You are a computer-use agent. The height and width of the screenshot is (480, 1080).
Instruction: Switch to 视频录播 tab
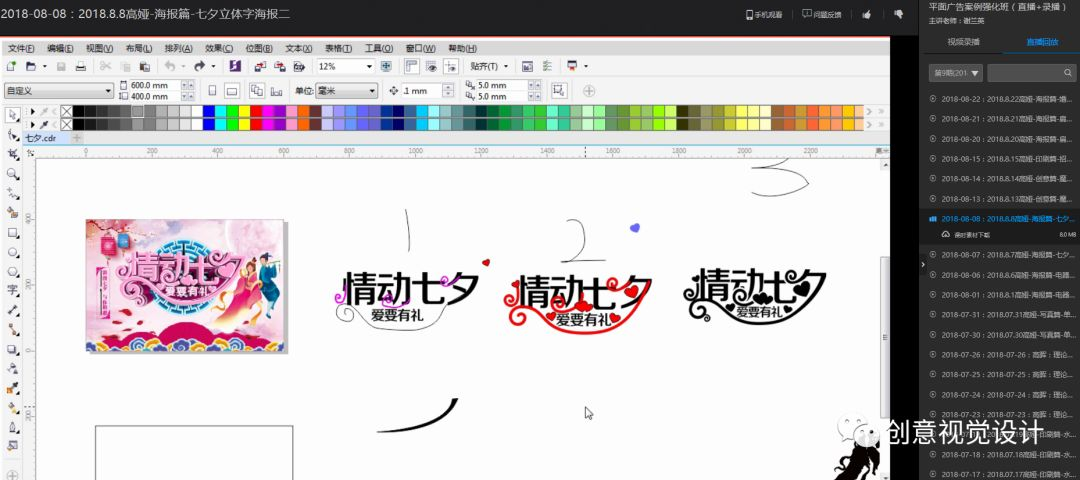tap(963, 42)
